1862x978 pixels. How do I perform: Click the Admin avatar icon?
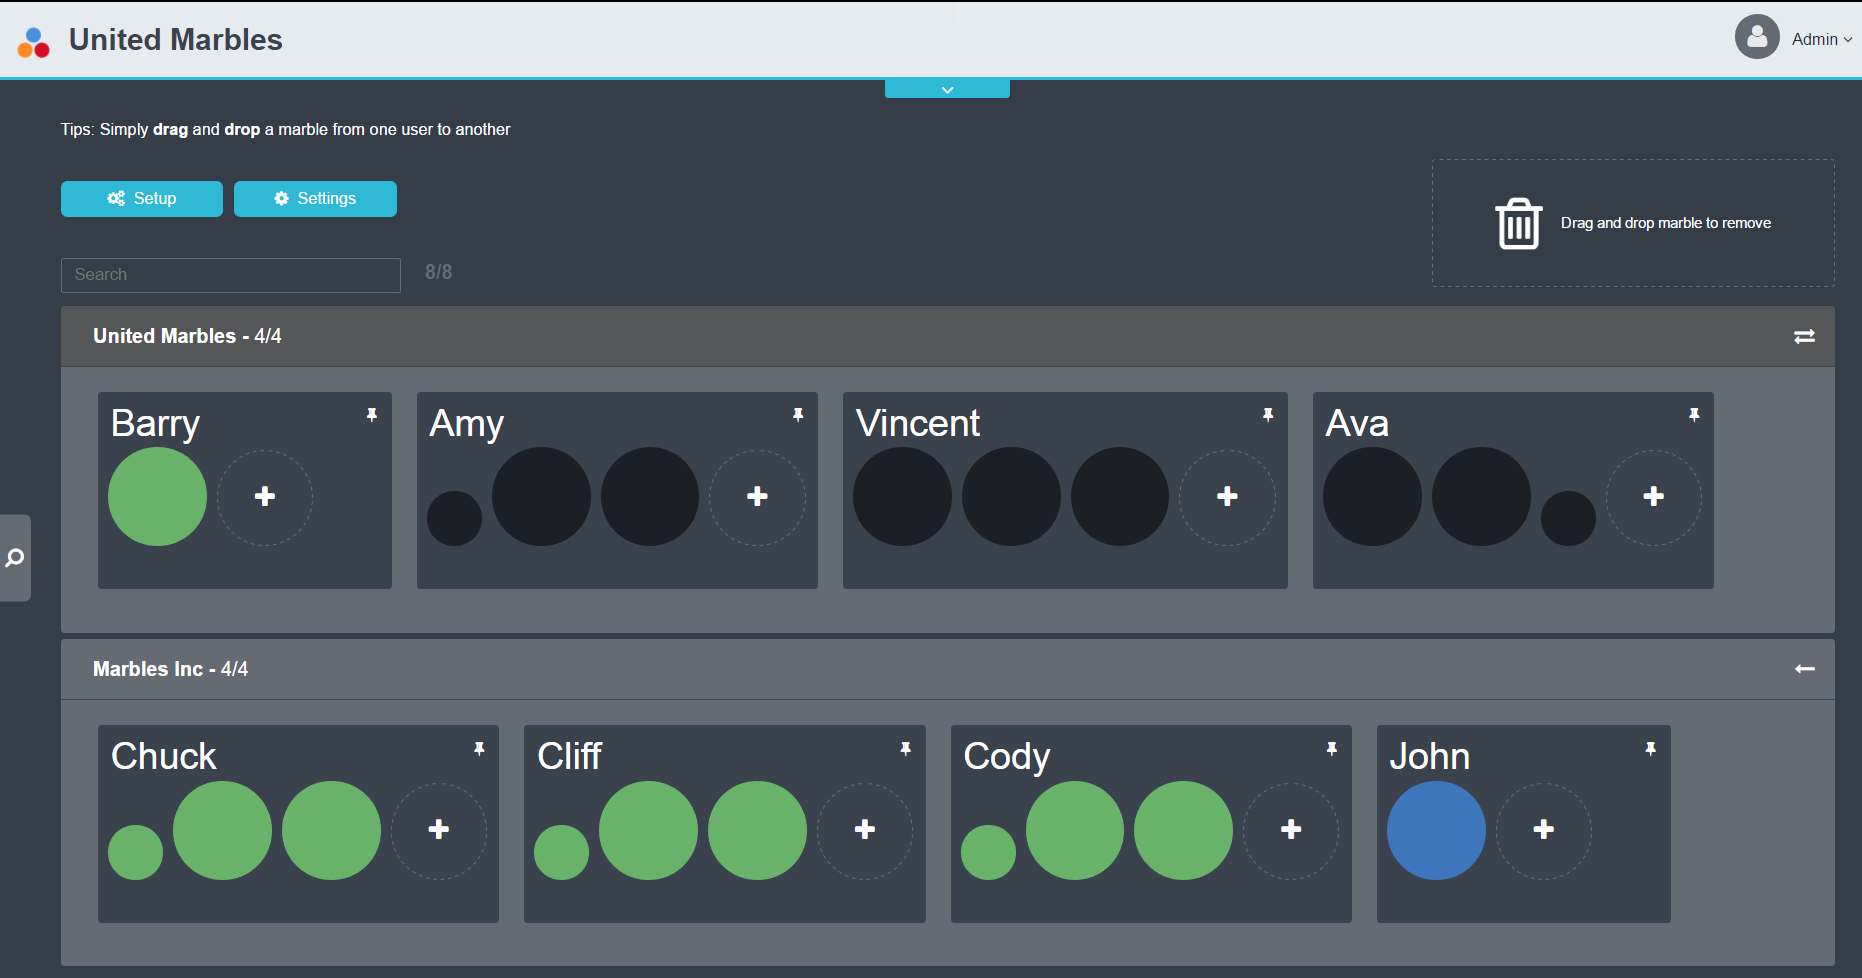[x=1757, y=37]
